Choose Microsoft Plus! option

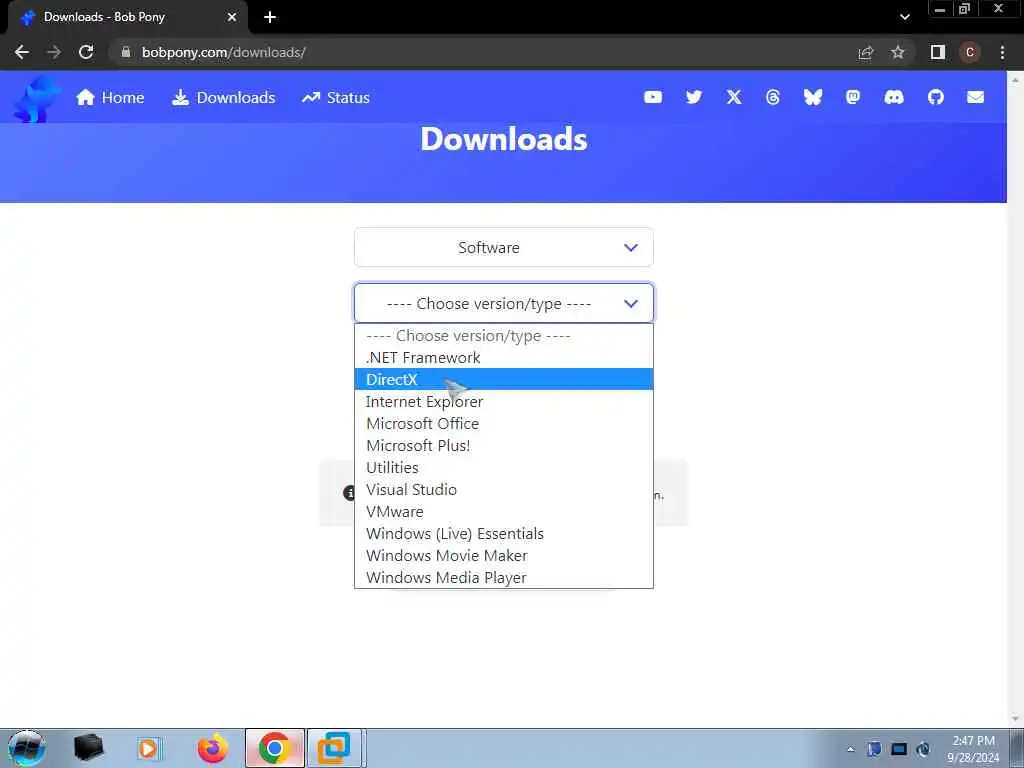click(x=504, y=445)
